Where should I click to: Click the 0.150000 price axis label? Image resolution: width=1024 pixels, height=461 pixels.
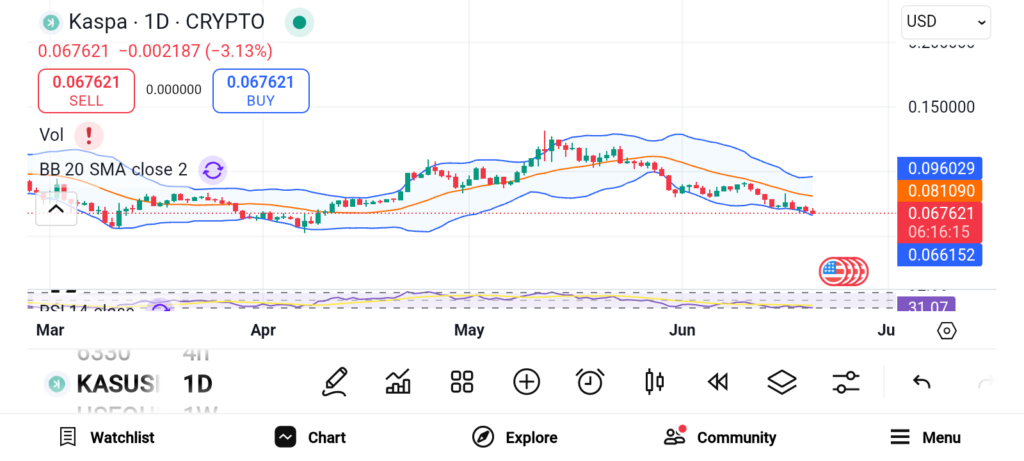tap(941, 107)
